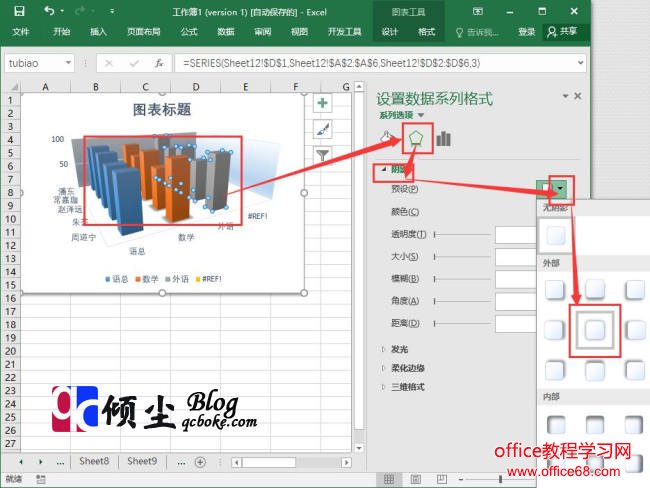Expand the formula bar with its chevron
The width and height of the screenshot is (650, 488).
click(581, 63)
